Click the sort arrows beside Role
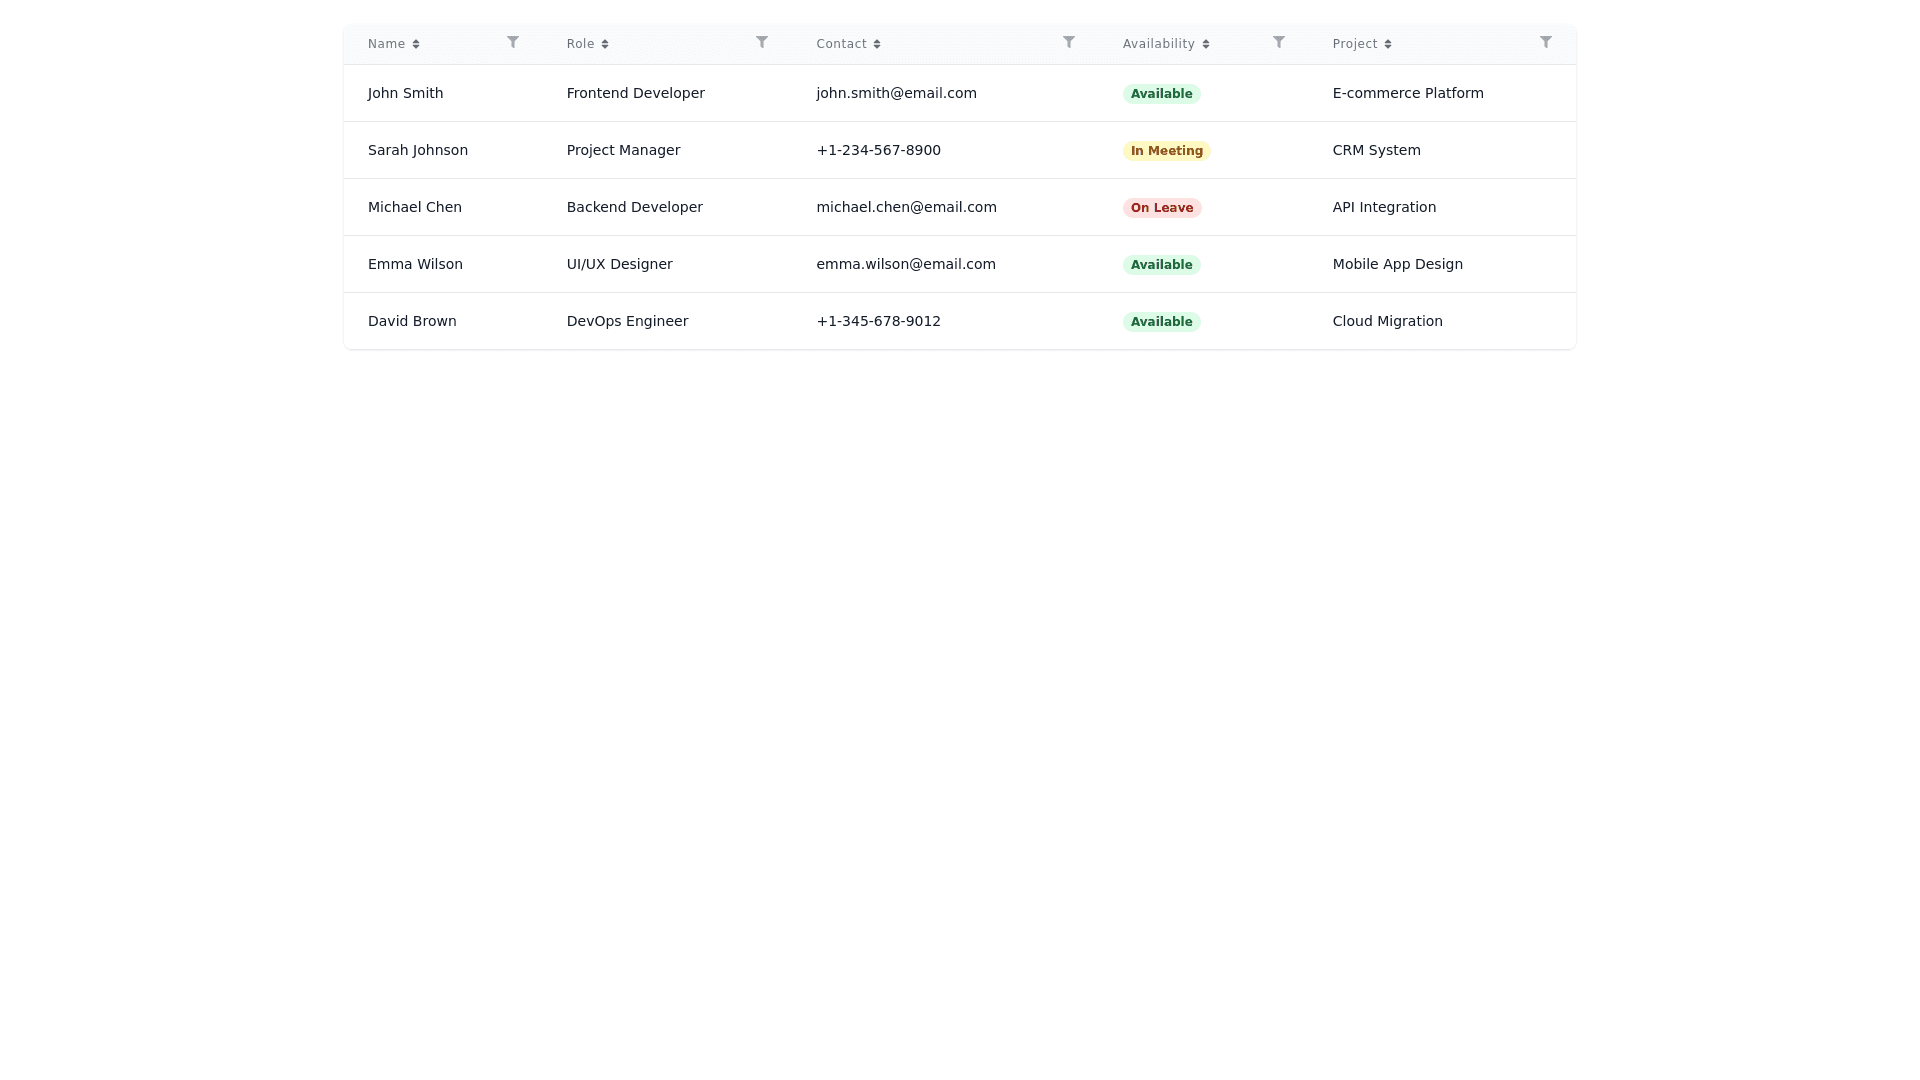Viewport: 1920px width, 1080px height. tap(605, 44)
